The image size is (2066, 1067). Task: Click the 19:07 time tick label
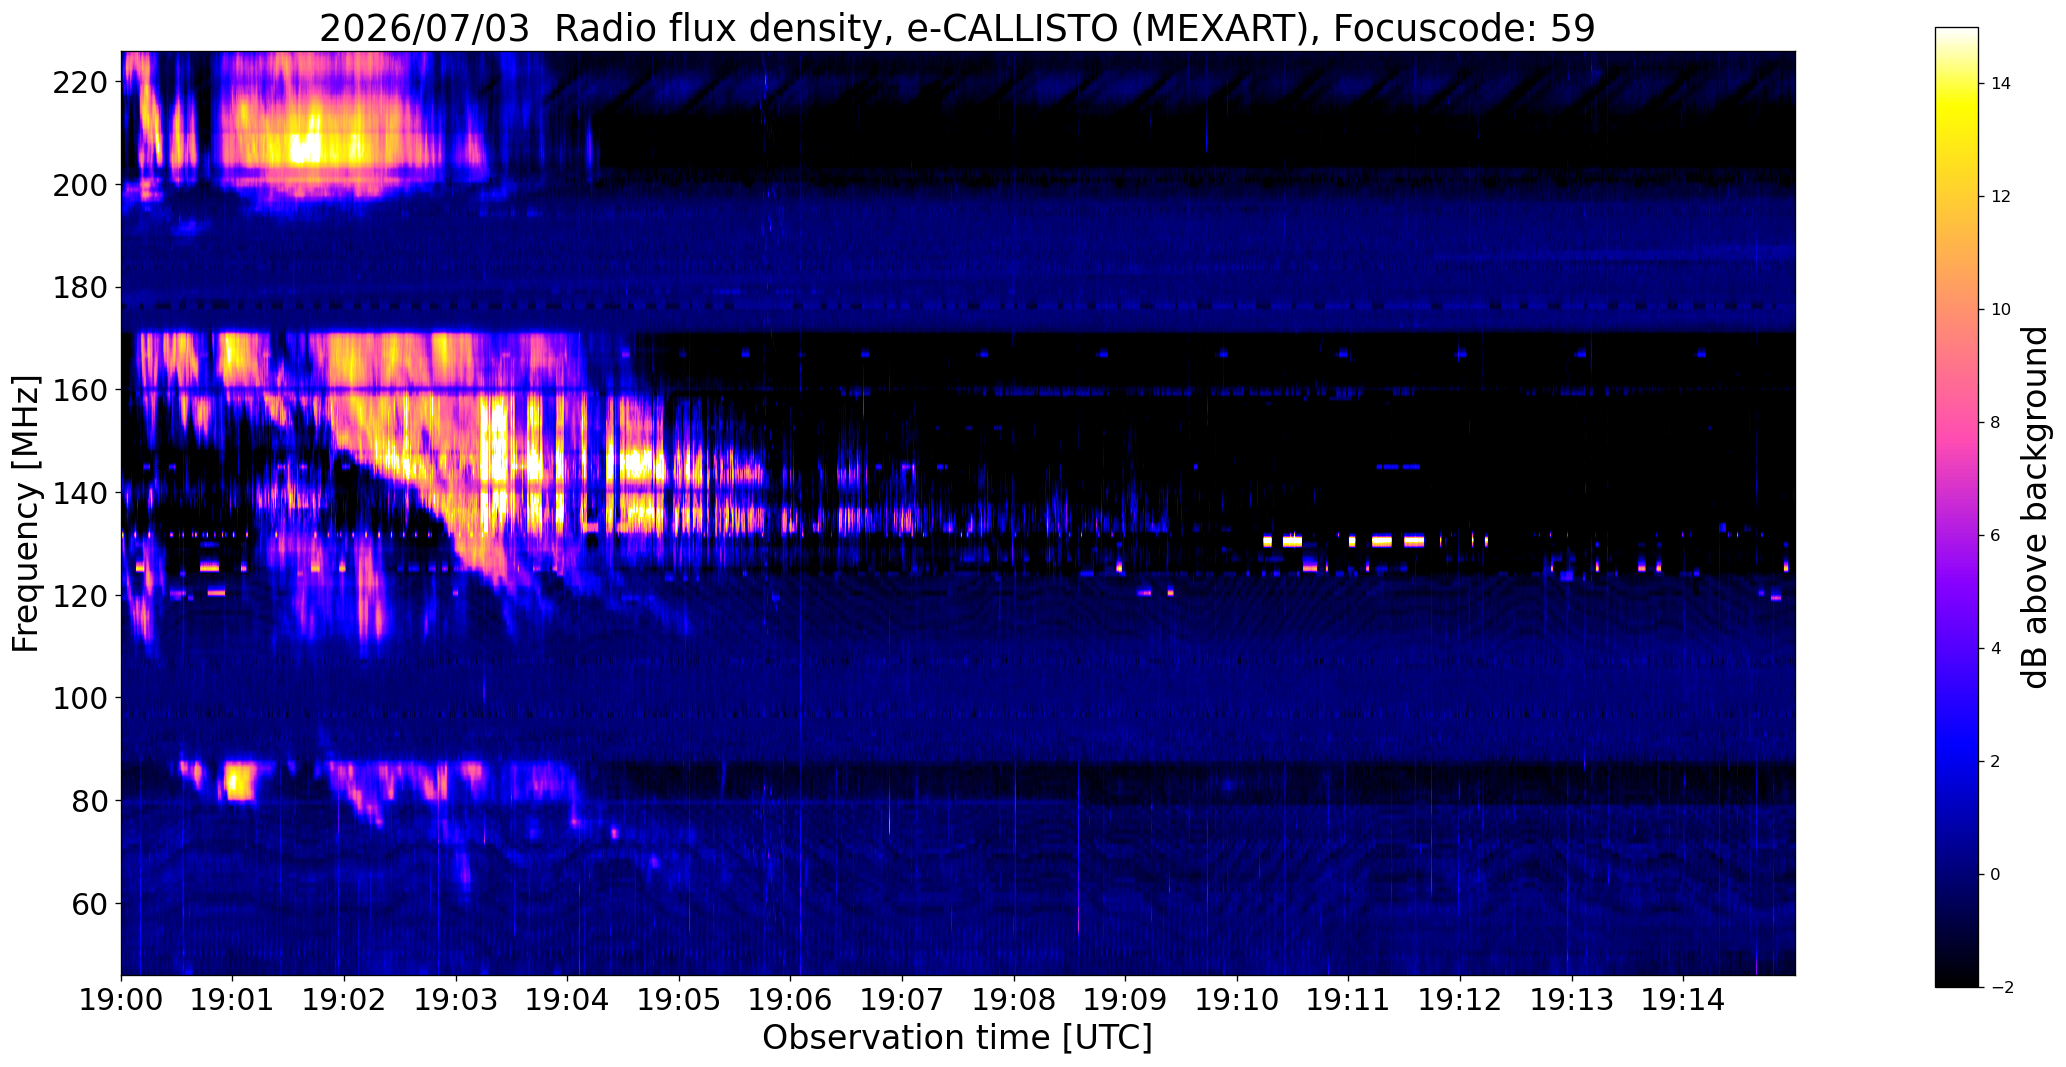pyautogui.click(x=902, y=1000)
